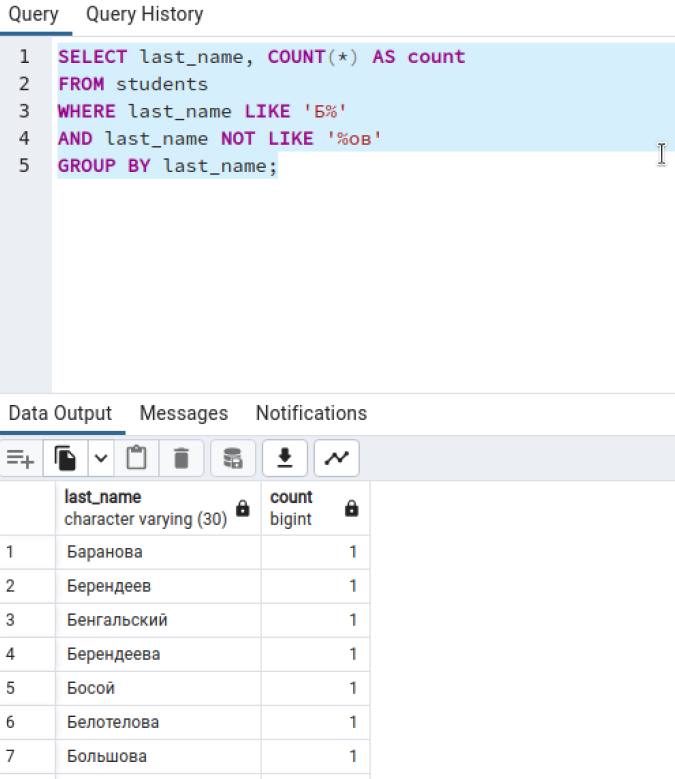Click the Берендеев cell

(158, 586)
